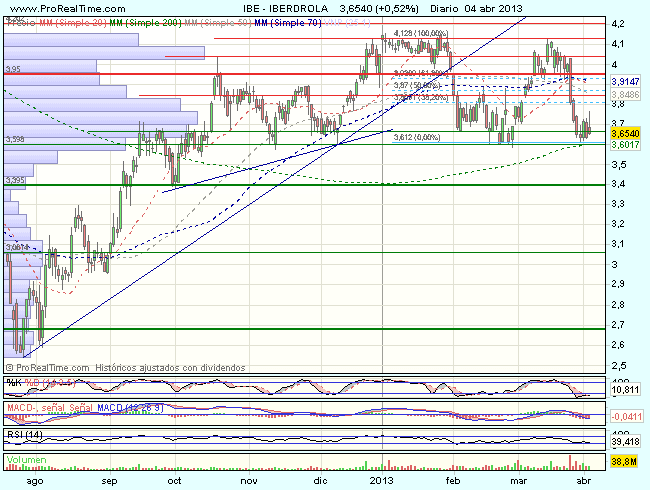
Task: Select the 4,128 (100,00%) Fibonacci label
Action: (x=418, y=33)
